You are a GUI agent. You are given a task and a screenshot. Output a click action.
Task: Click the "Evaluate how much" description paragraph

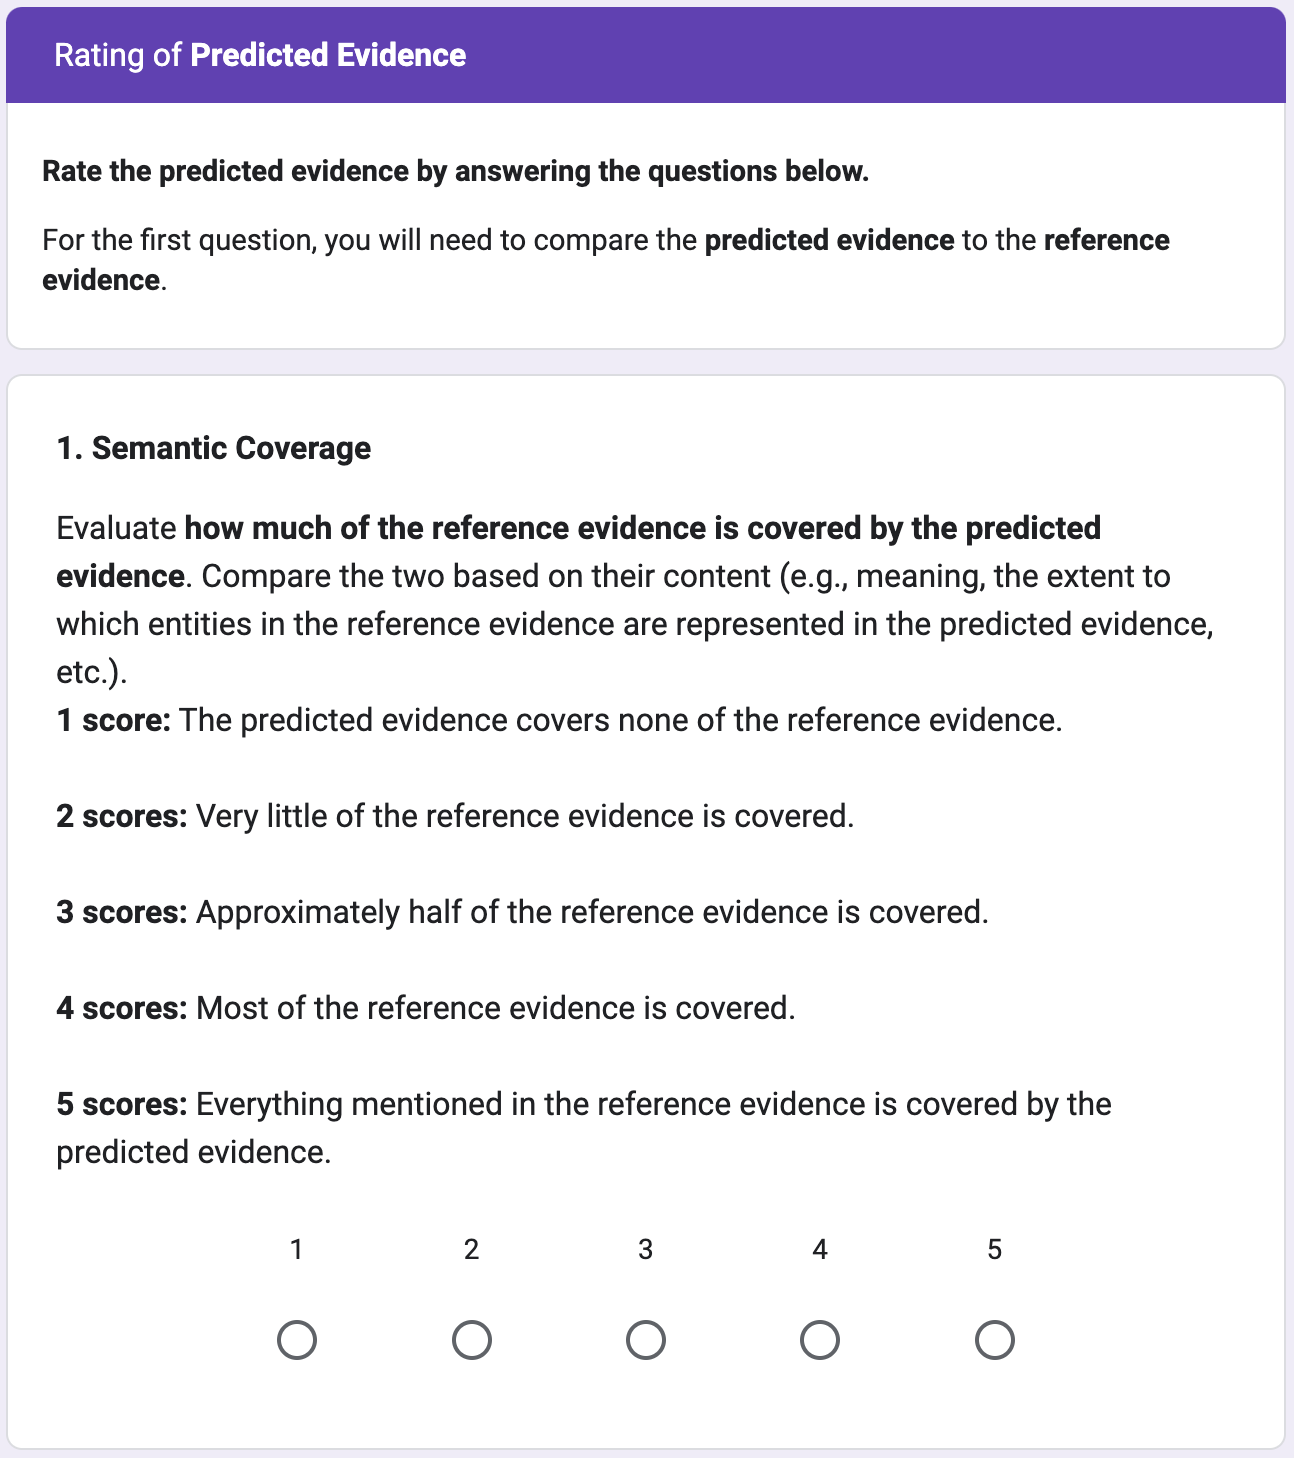(634, 600)
